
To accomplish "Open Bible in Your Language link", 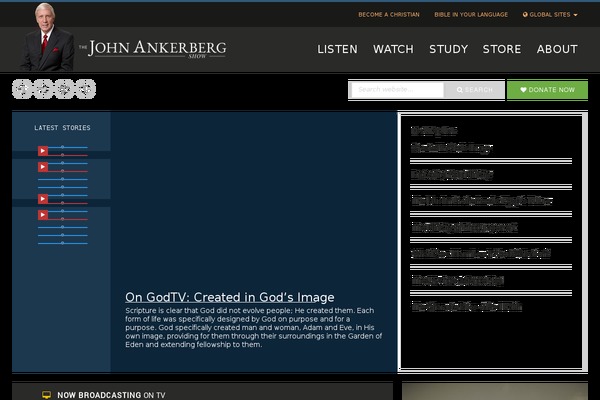I will (471, 15).
